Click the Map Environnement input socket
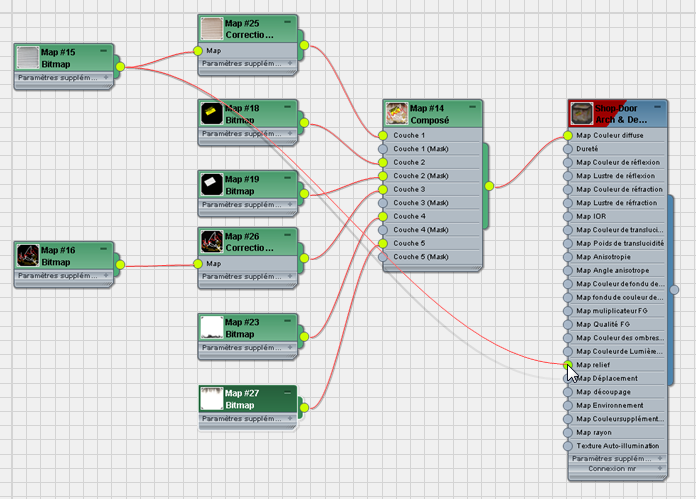The height and width of the screenshot is (499, 696). 568,405
